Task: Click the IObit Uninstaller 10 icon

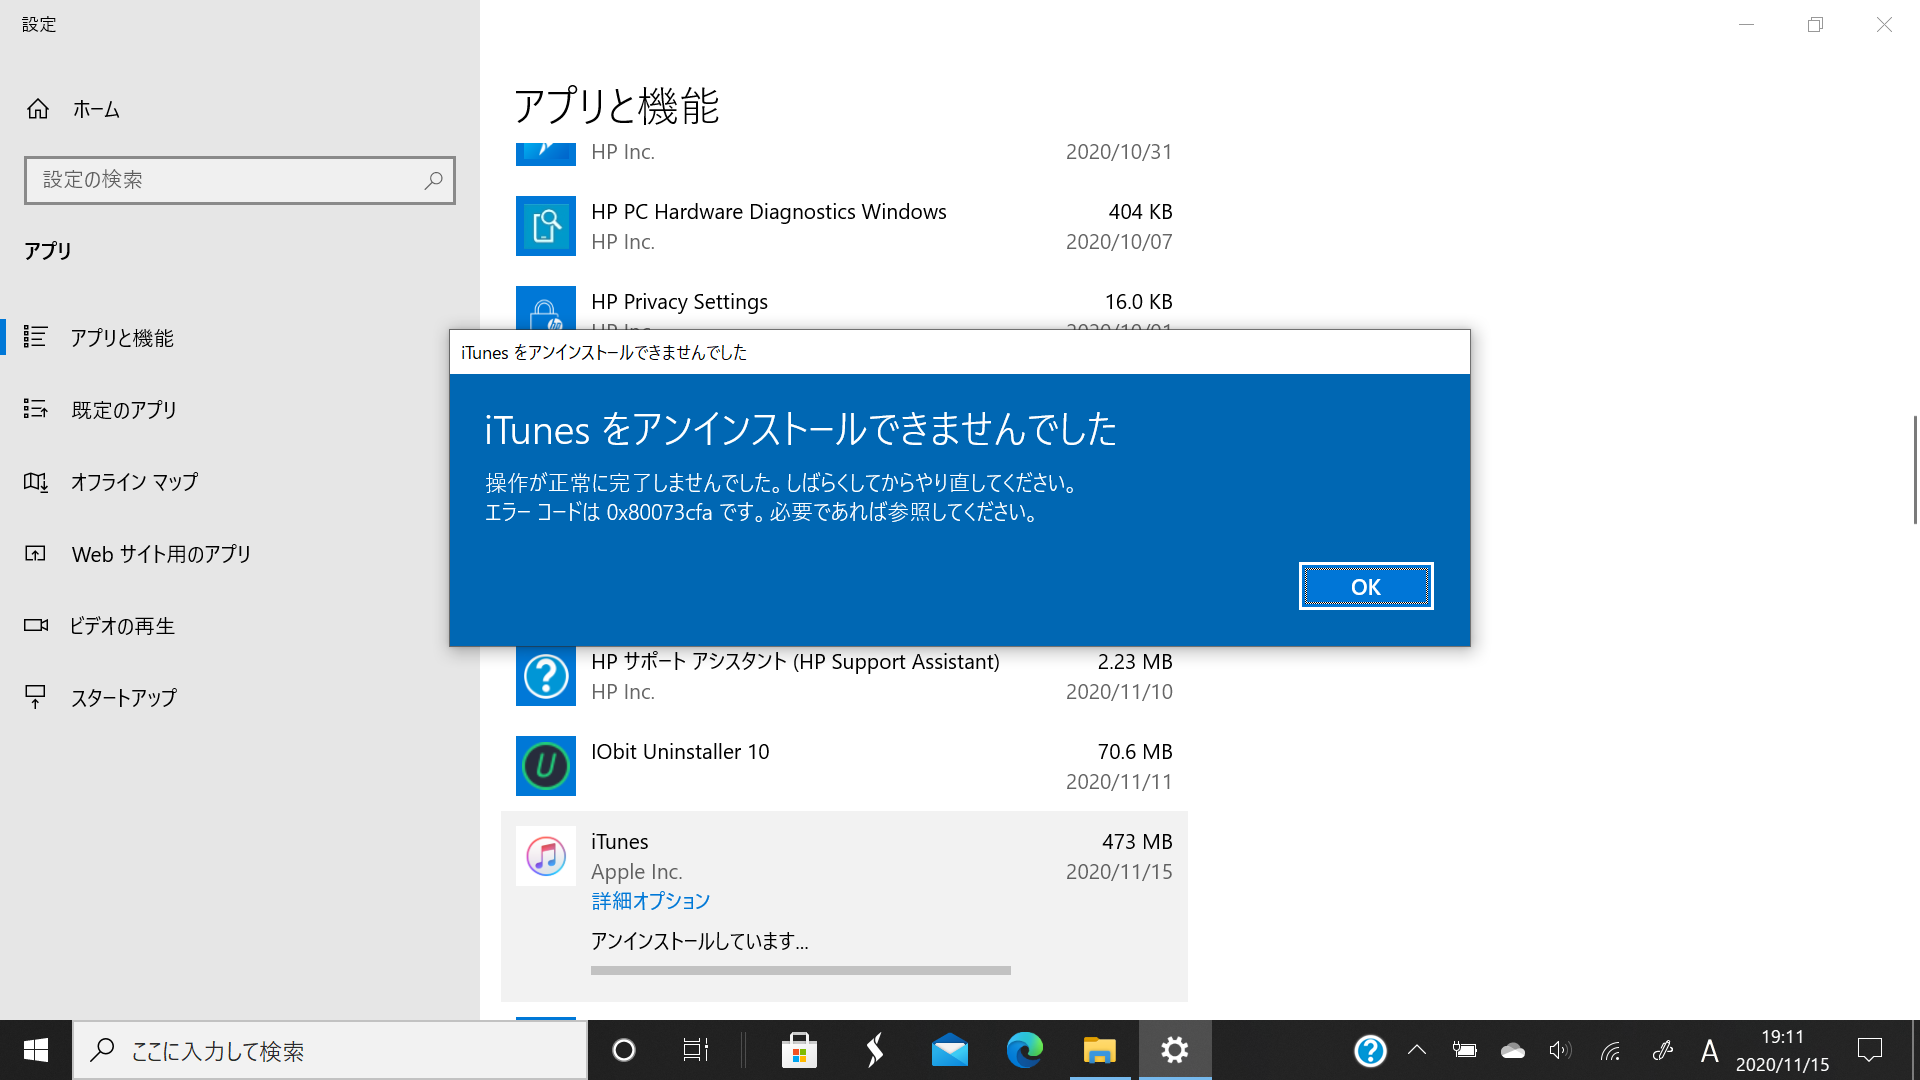Action: point(546,766)
